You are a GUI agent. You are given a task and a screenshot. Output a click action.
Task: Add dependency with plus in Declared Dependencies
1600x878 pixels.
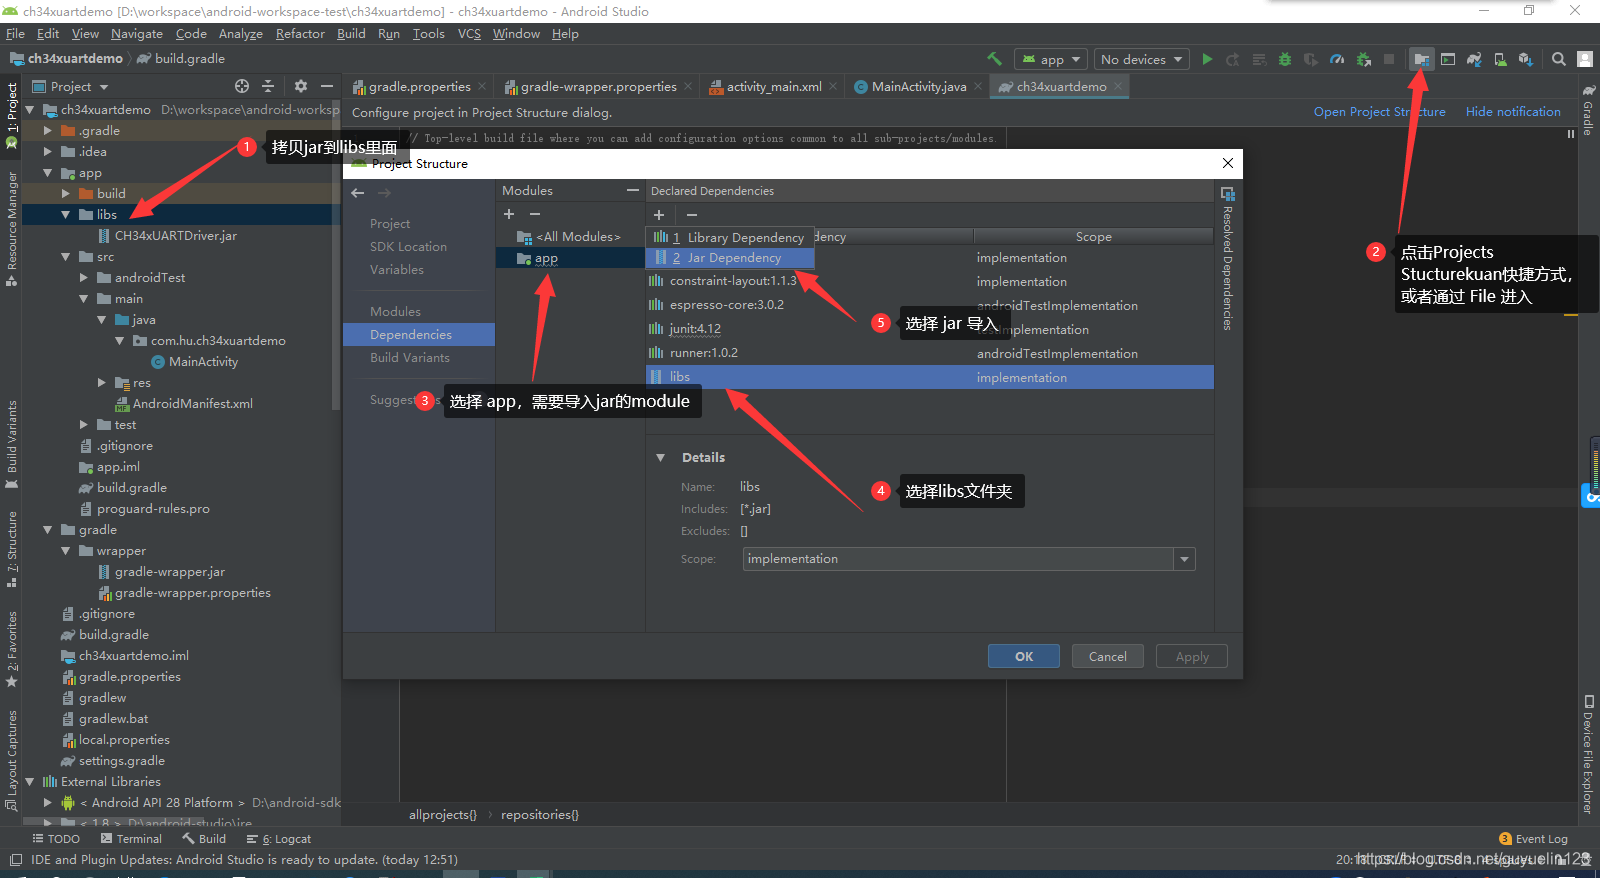click(x=659, y=214)
